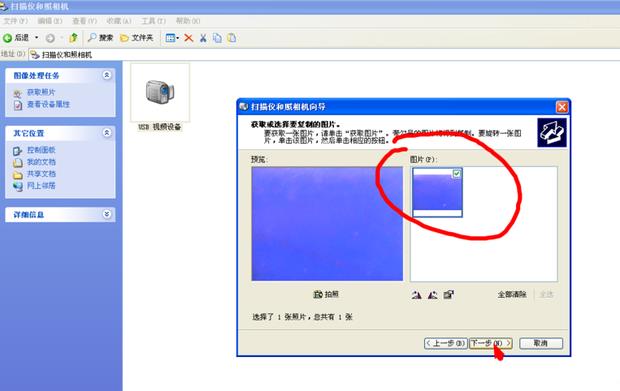
Task: Click the red Delete X toolbar icon
Action: pos(189,38)
